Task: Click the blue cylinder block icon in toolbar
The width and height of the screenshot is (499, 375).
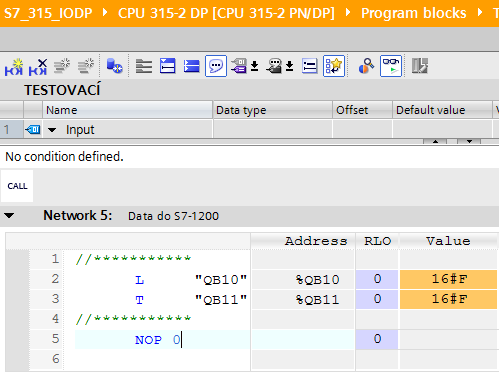Action: (114, 66)
